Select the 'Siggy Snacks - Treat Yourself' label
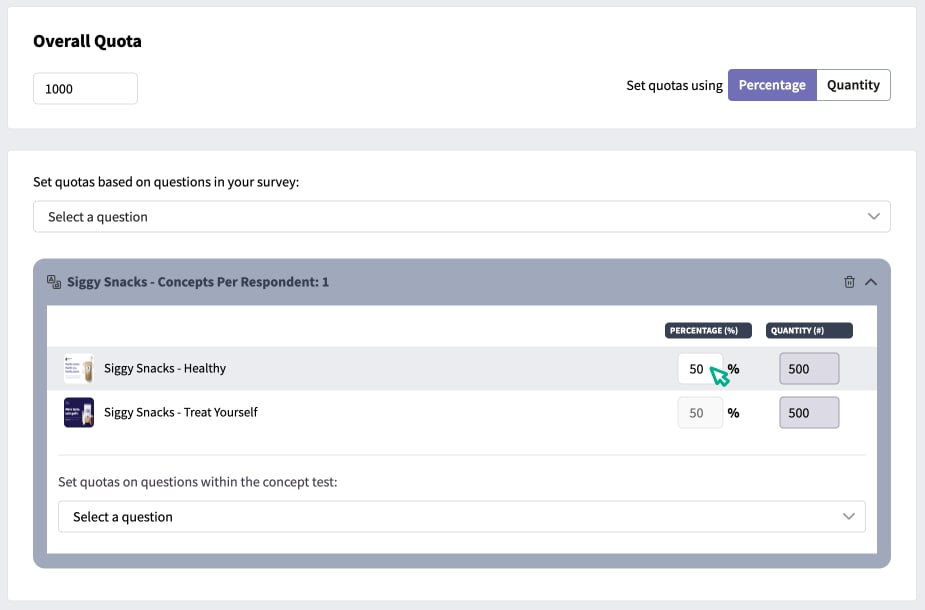The image size is (925, 610). pos(181,412)
